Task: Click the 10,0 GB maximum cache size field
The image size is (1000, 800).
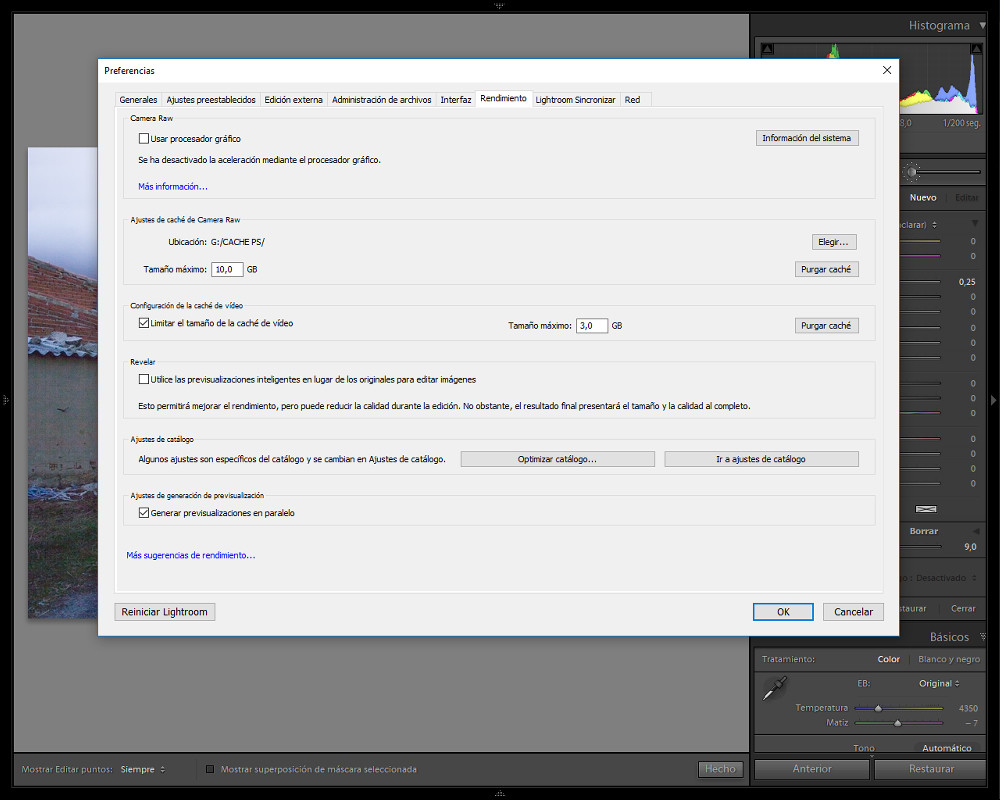Action: 226,269
